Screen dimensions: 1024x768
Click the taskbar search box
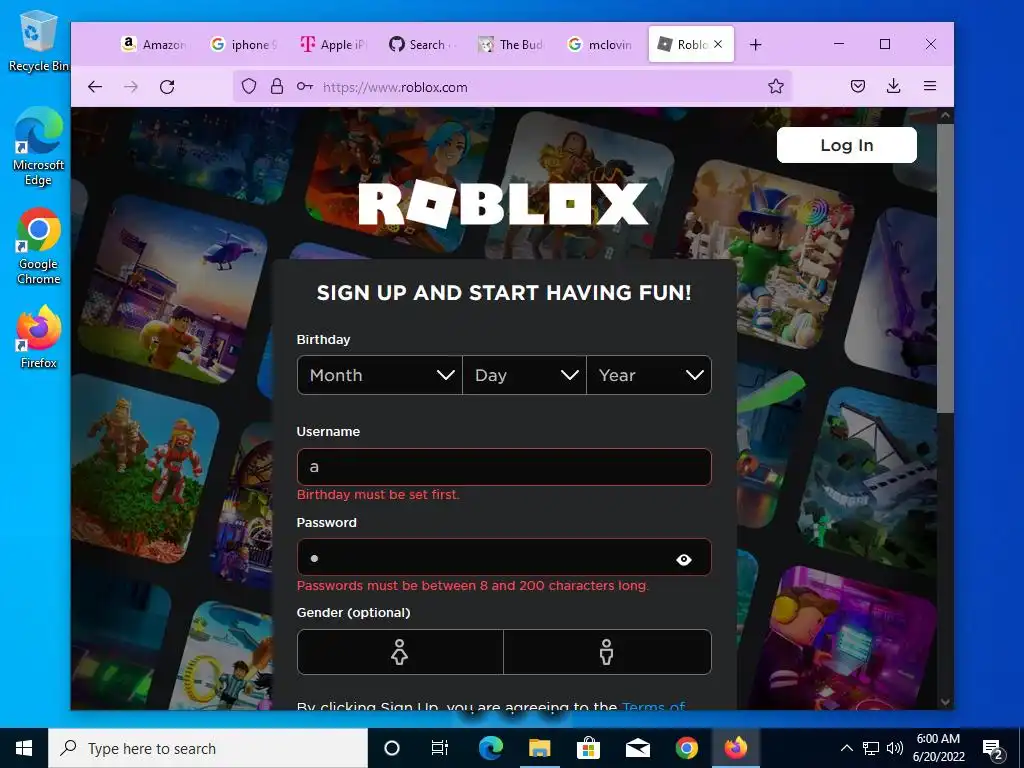tap(208, 748)
